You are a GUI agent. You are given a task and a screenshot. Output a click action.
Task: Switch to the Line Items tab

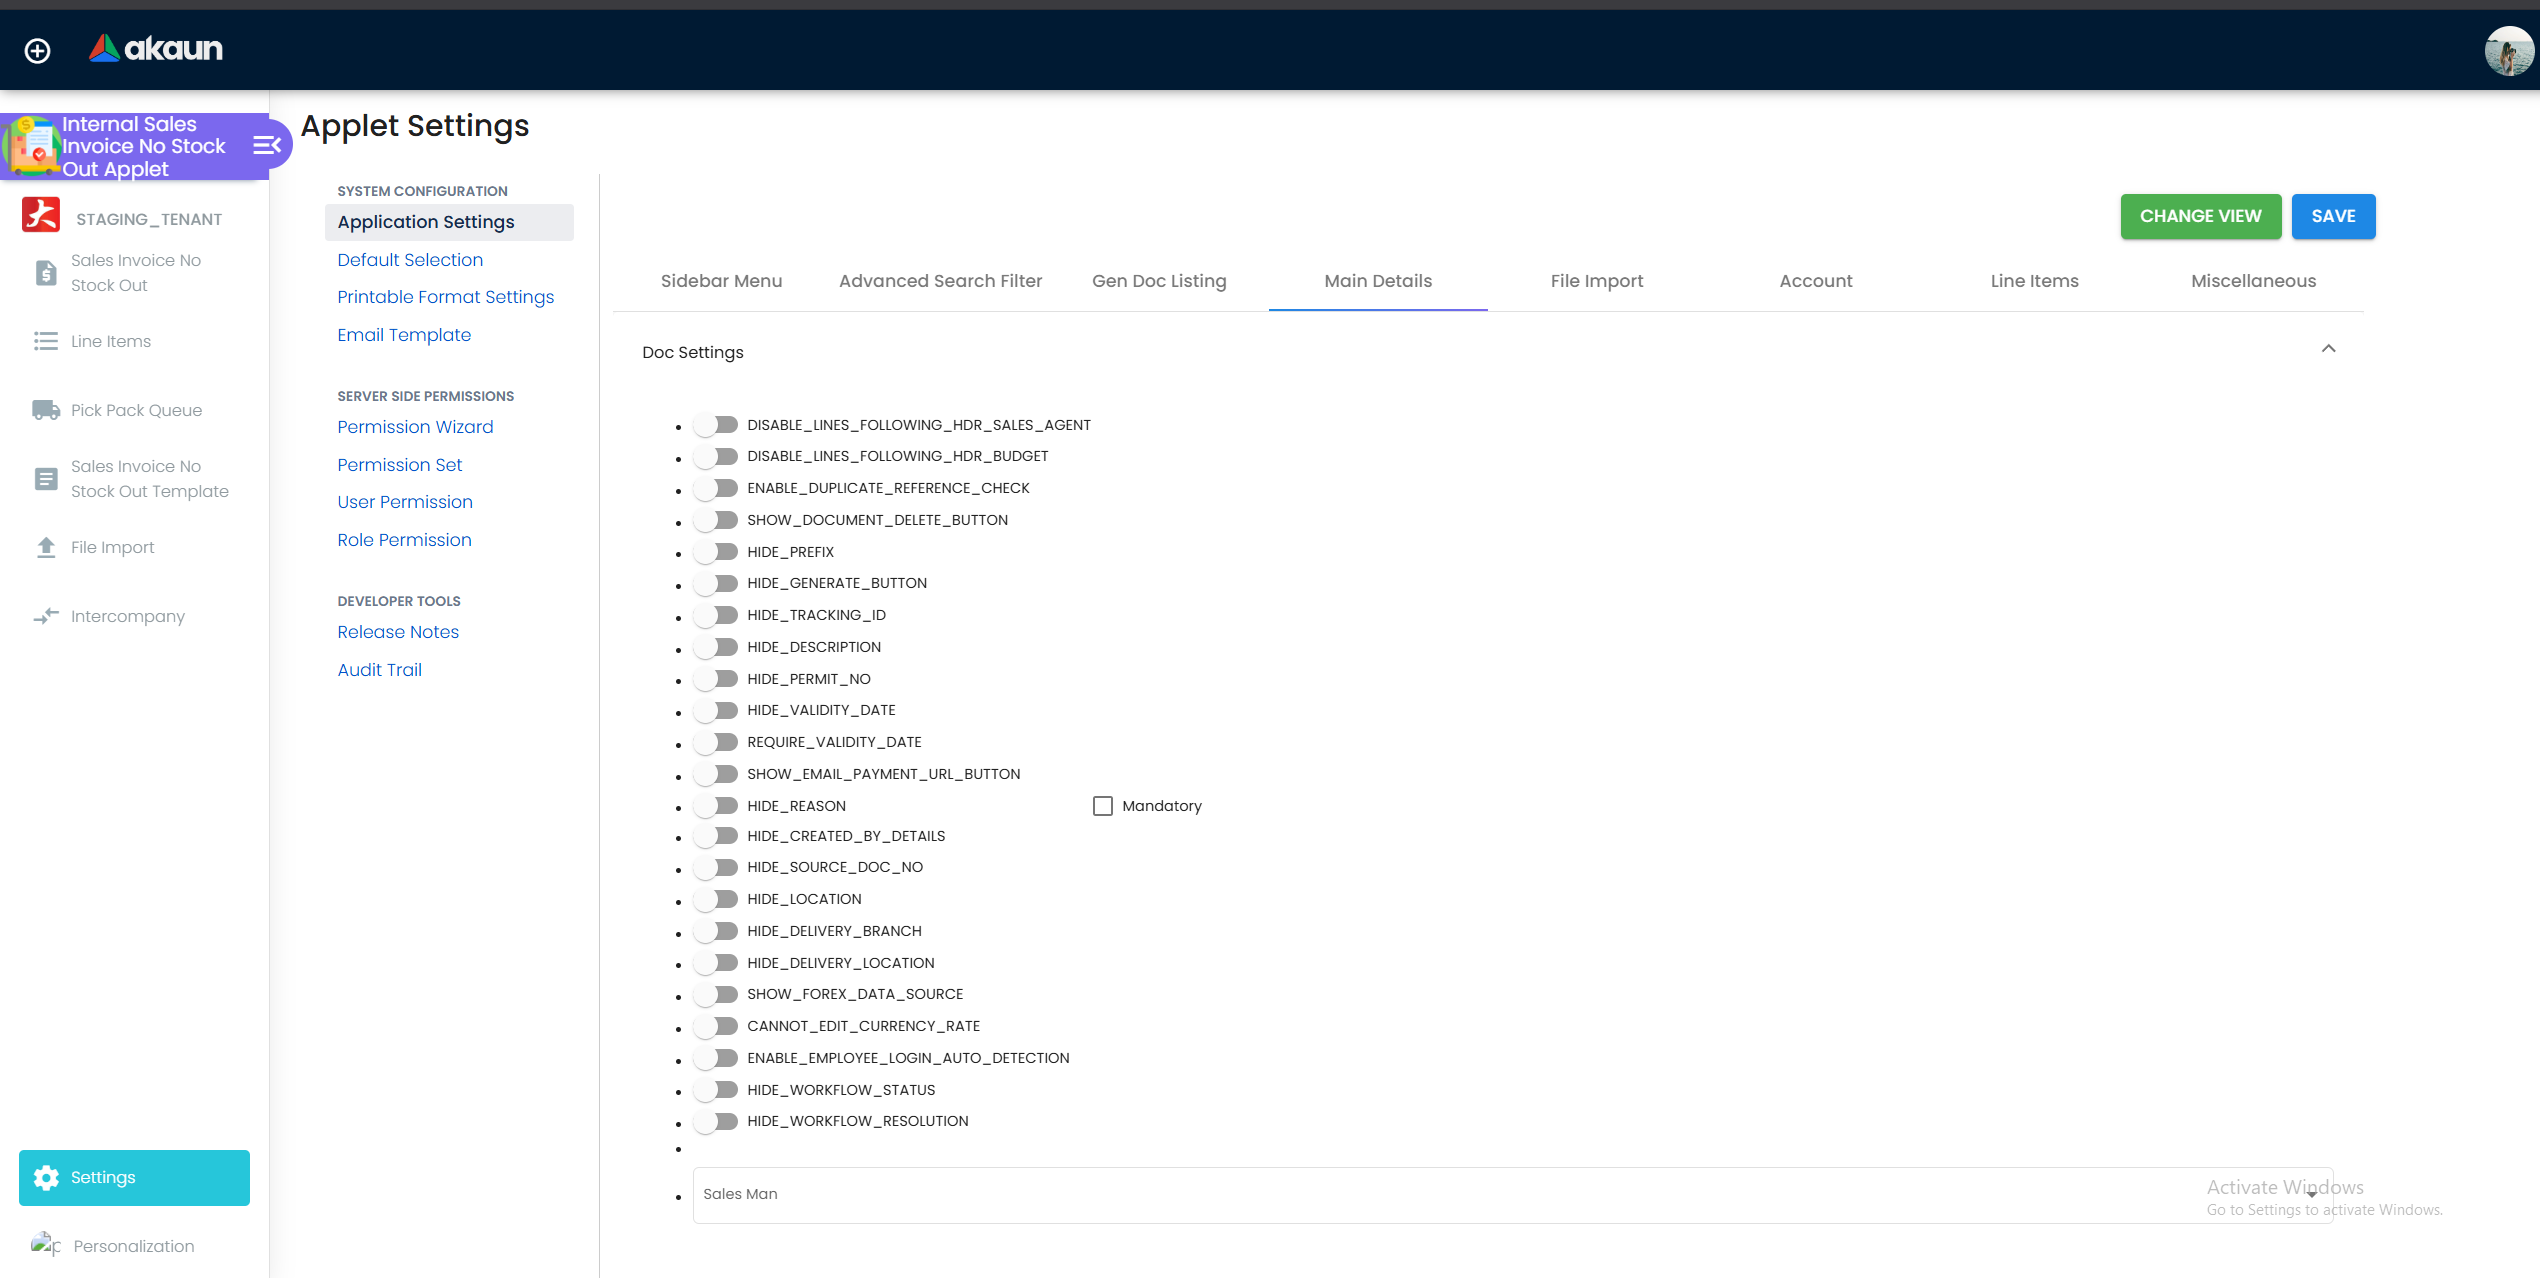click(x=2034, y=282)
